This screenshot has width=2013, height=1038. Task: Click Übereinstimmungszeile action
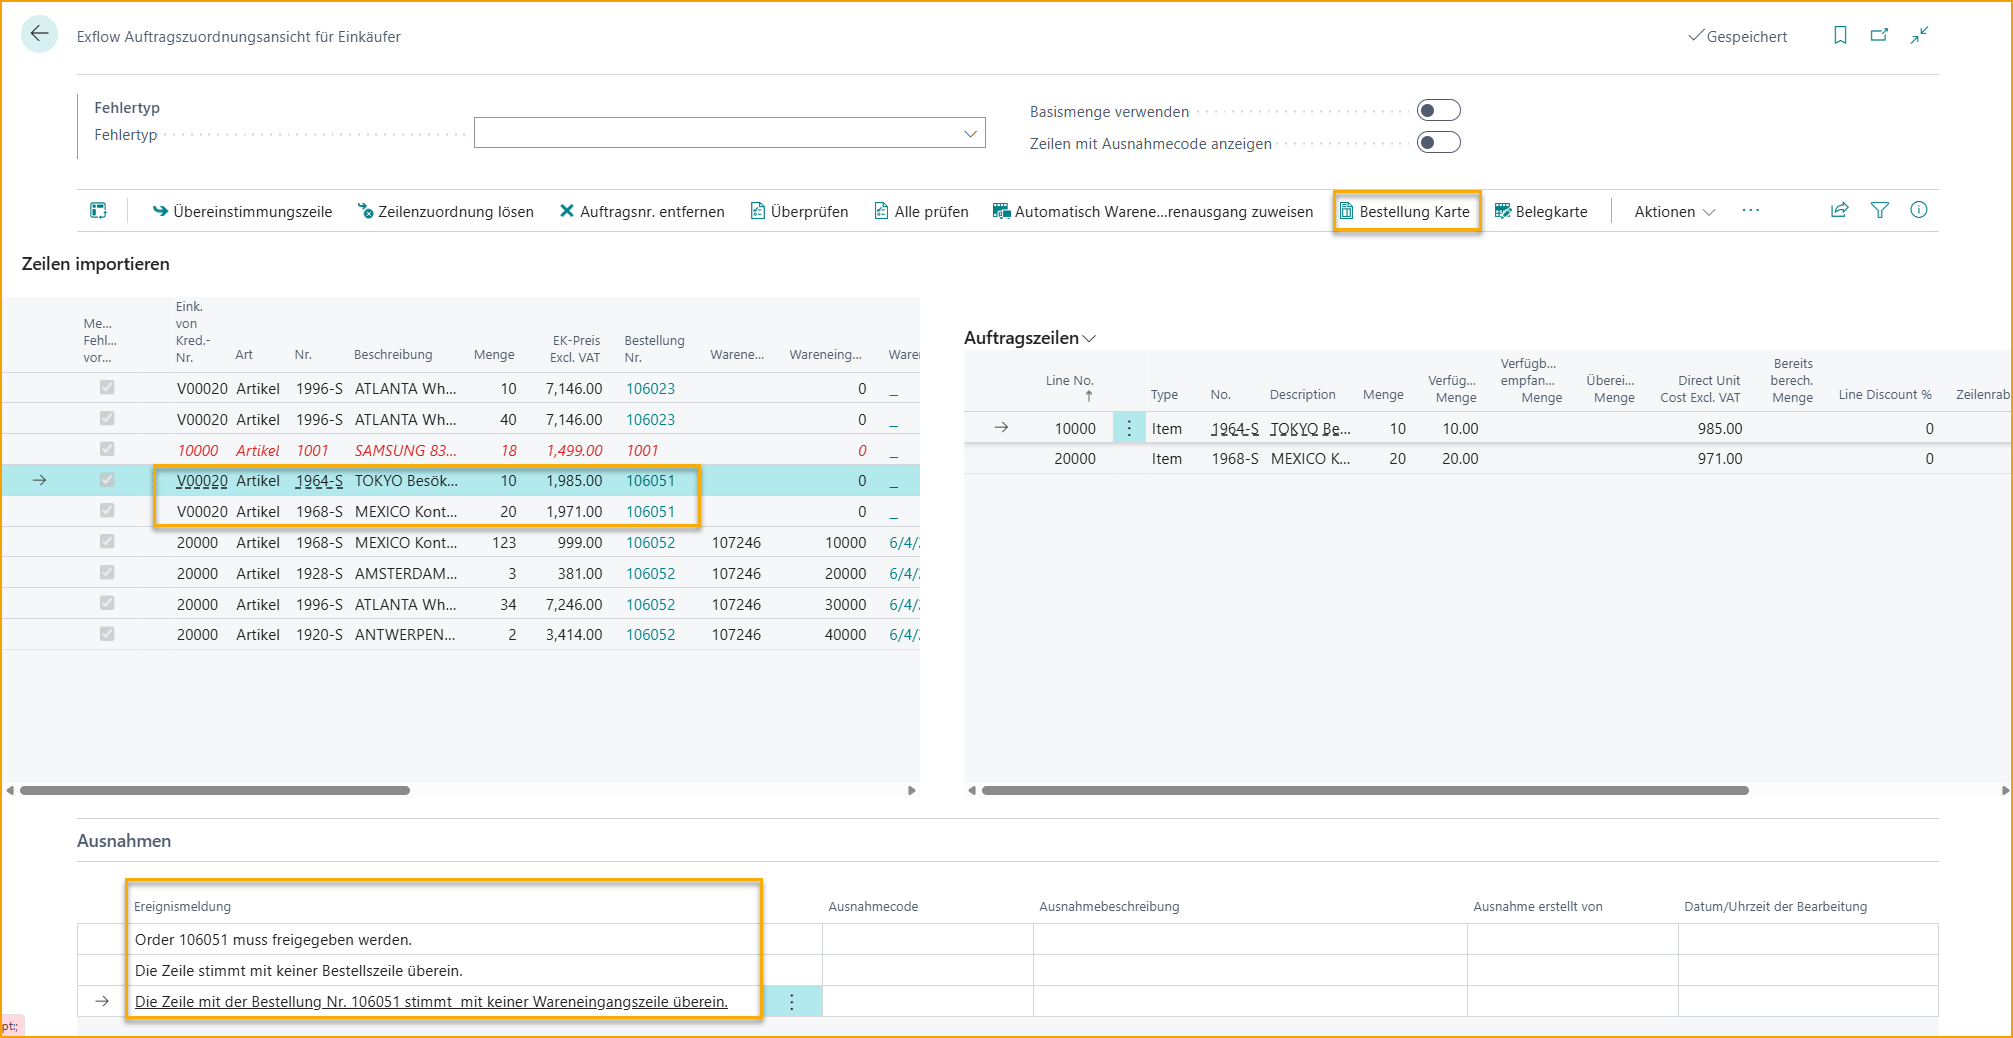tap(242, 211)
